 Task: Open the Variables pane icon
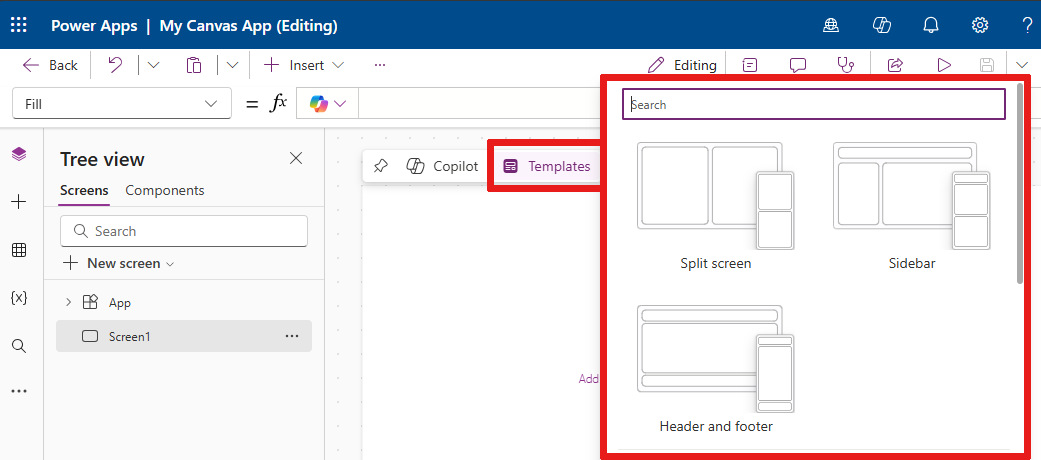19,298
